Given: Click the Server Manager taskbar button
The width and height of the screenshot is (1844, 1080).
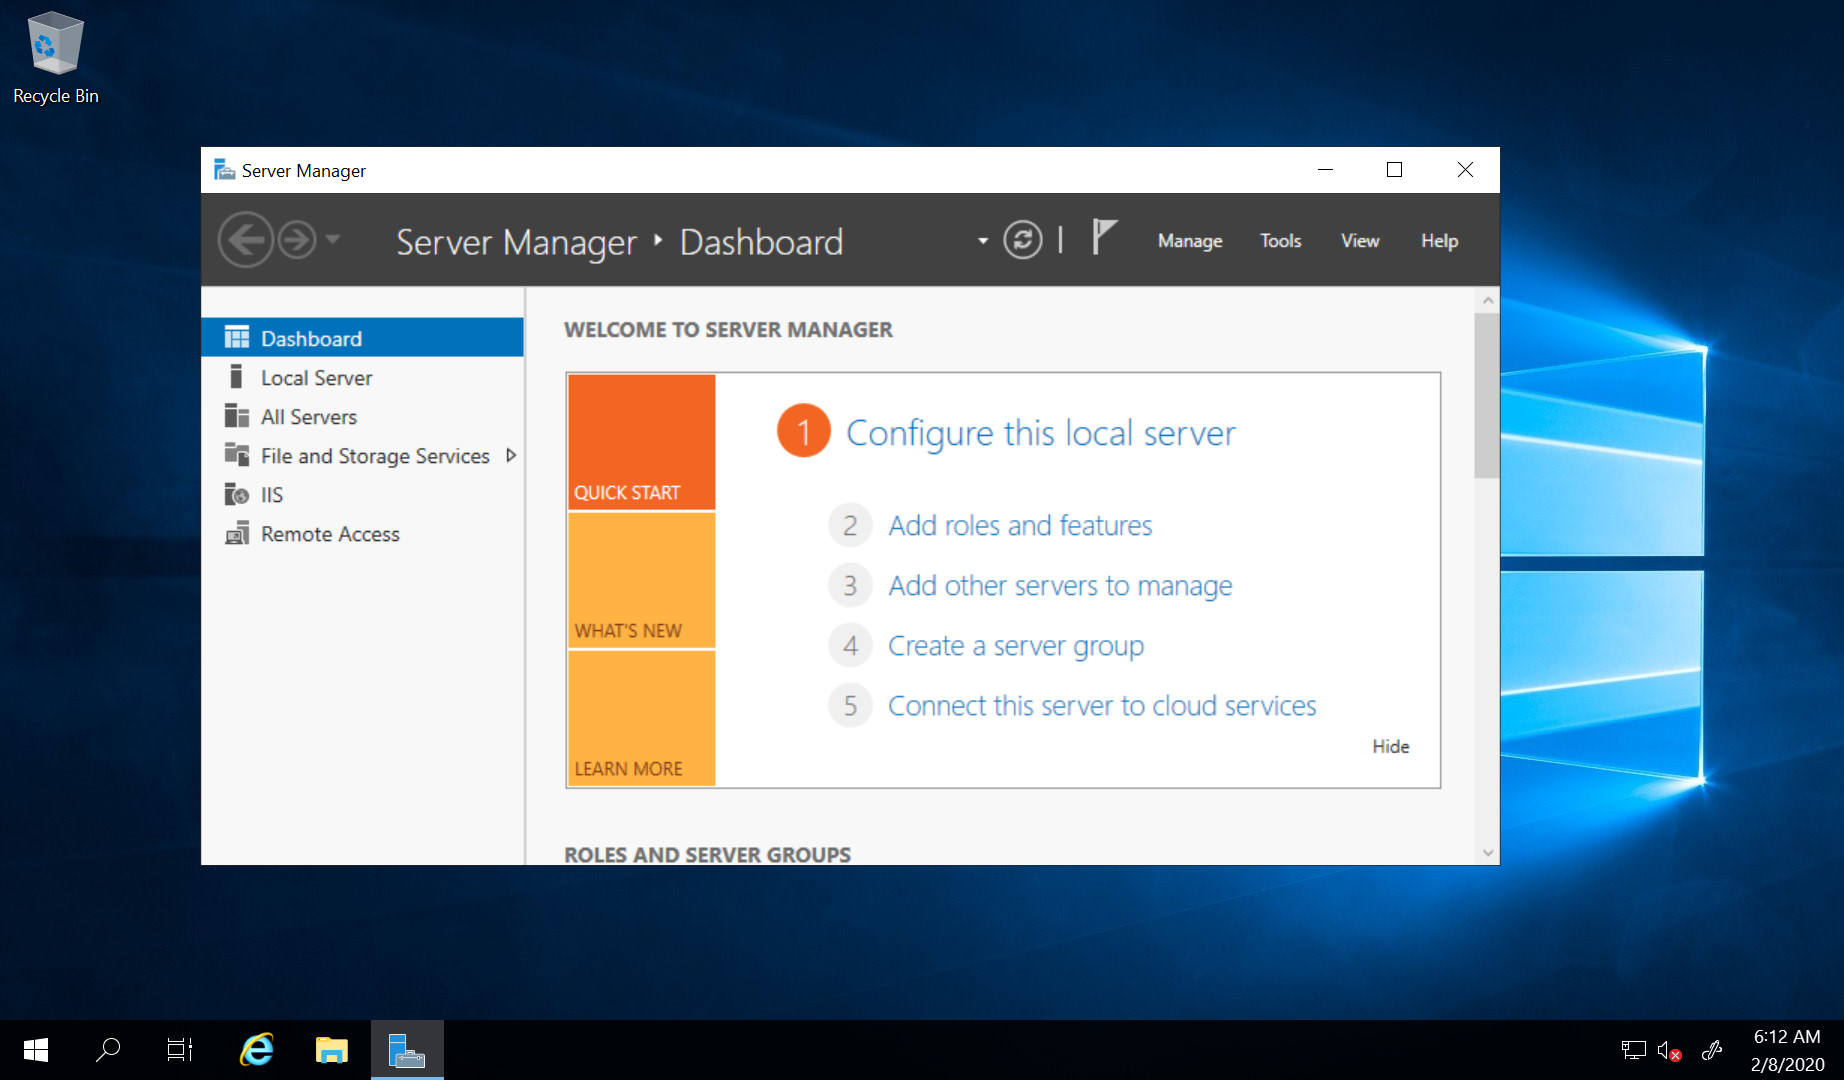Looking at the screenshot, I should 407,1049.
